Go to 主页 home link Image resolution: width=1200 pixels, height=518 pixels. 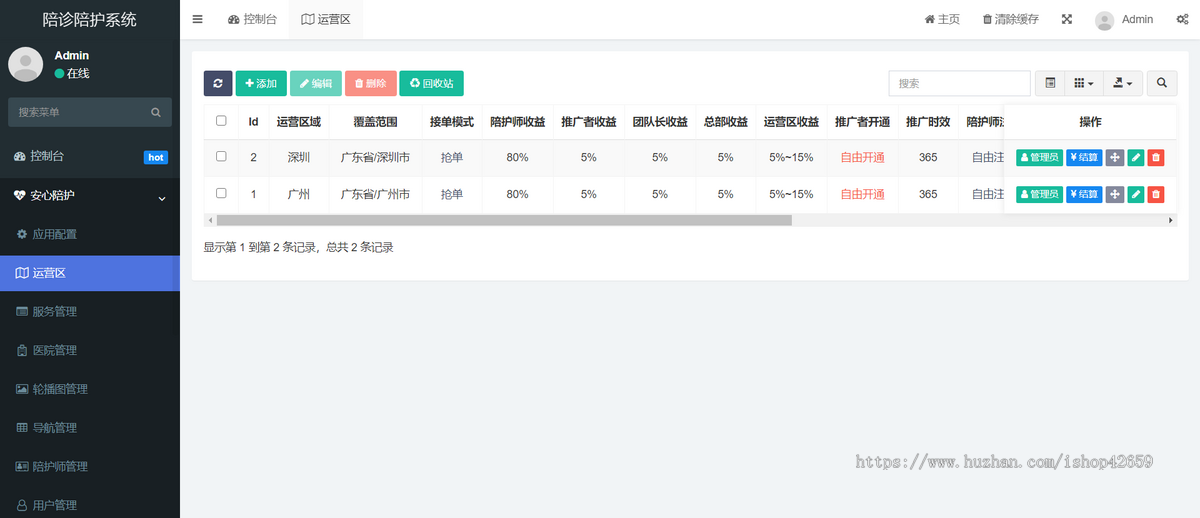pos(942,19)
